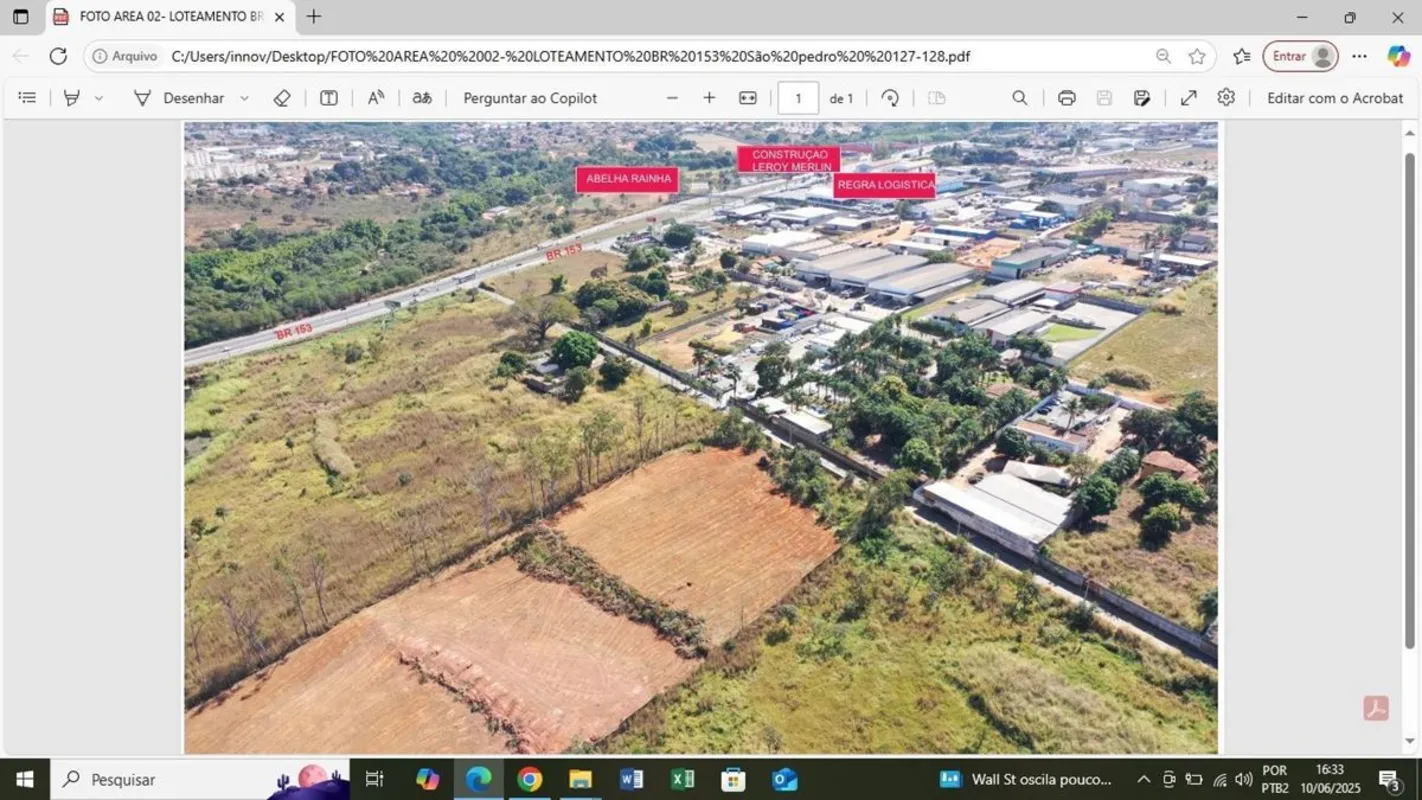The image size is (1422, 800).
Task: Switch to Microsoft Edge in taskbar
Action: click(x=478, y=779)
